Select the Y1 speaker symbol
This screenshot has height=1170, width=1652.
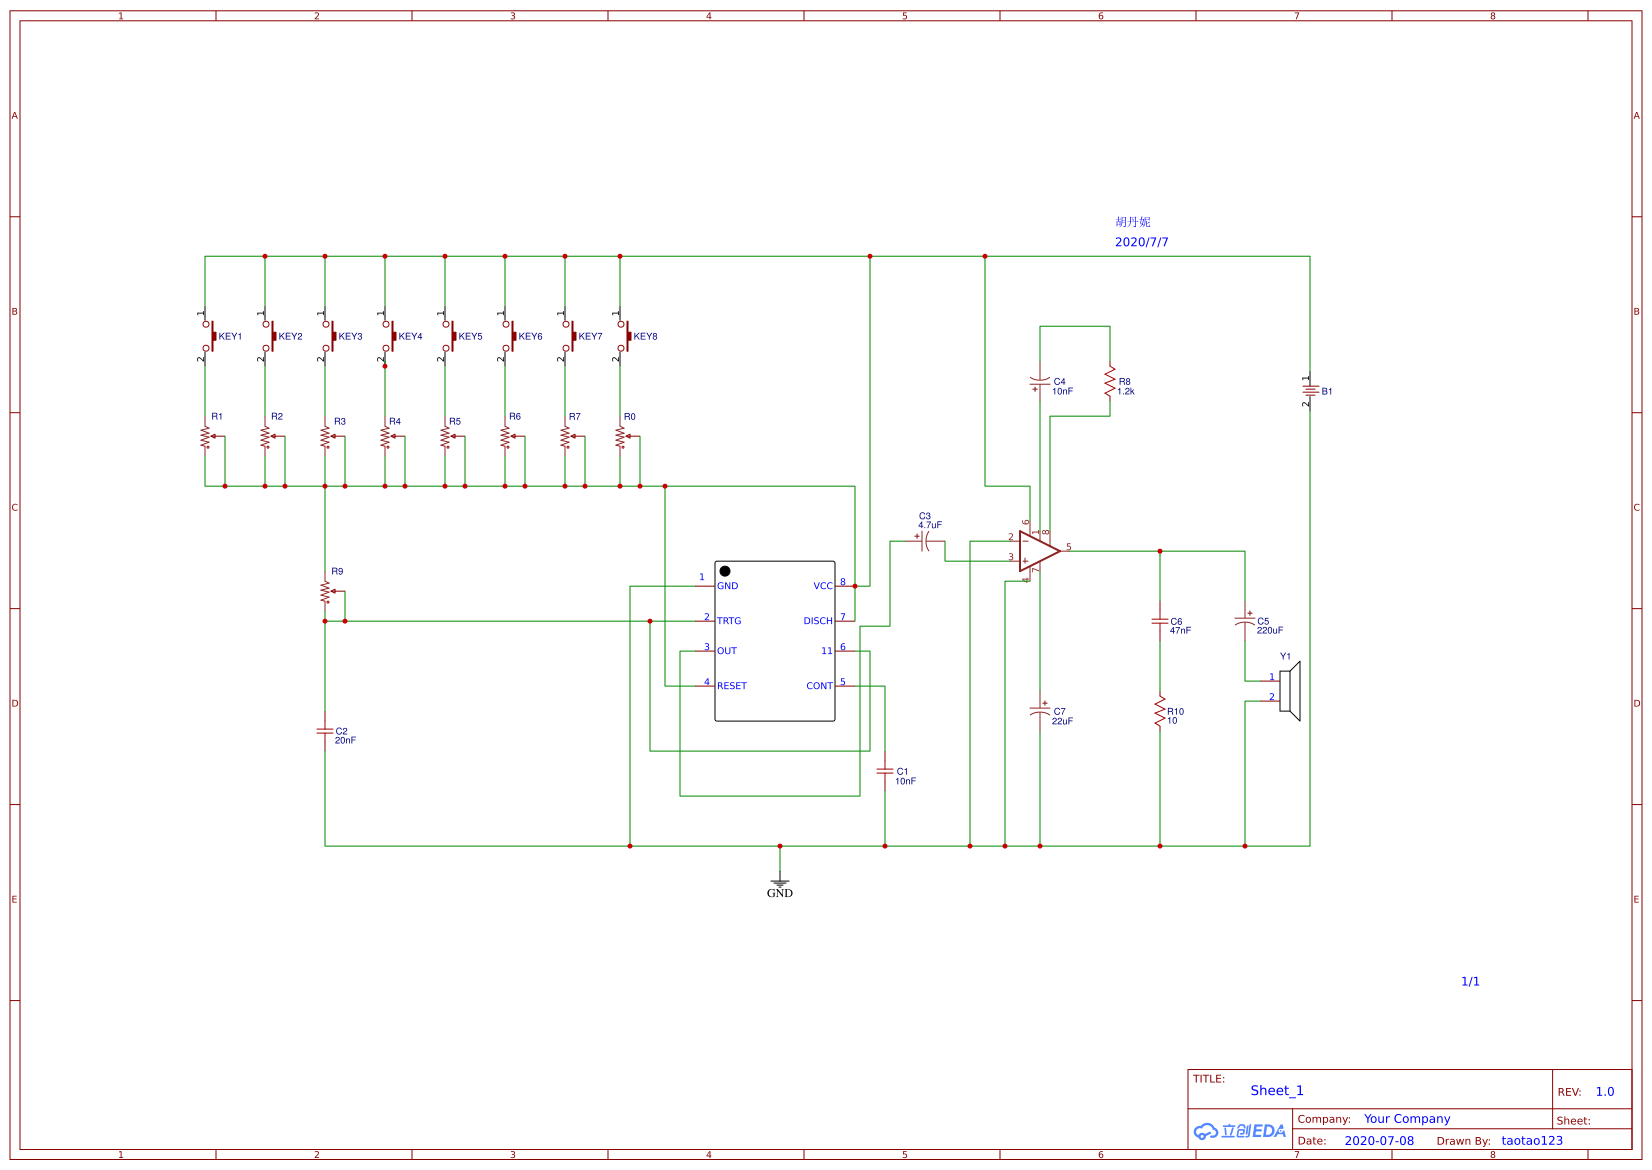click(x=1288, y=691)
